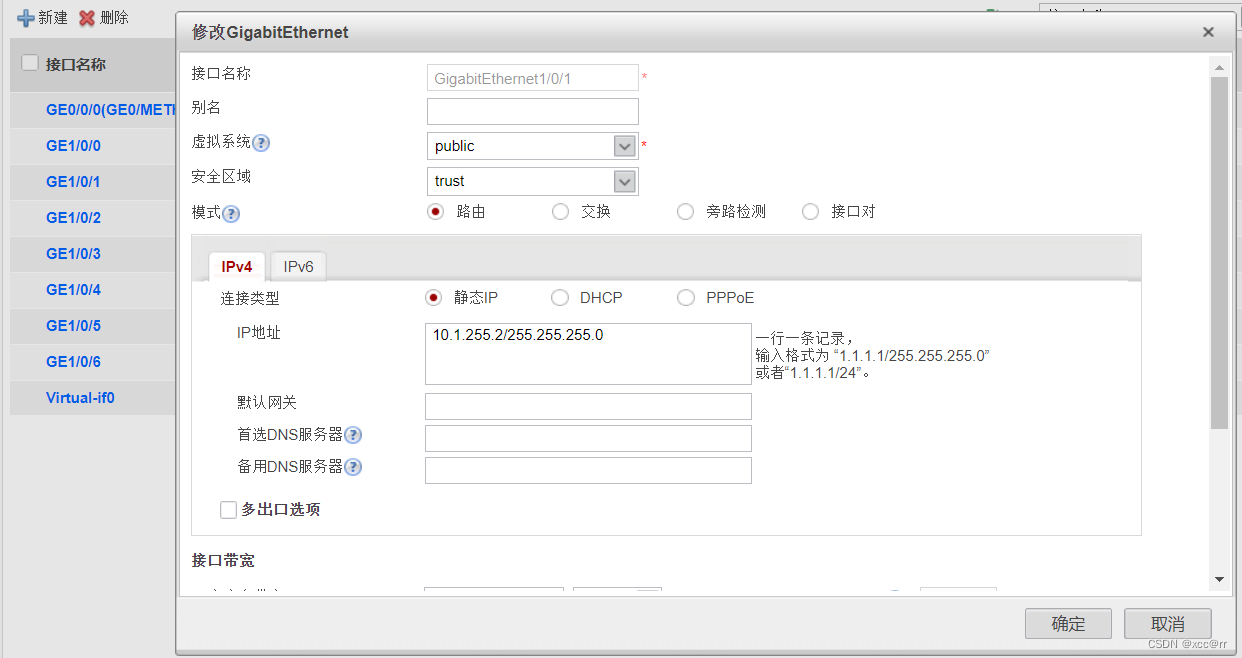
Task: Click the dialog vertical scrollbar thumb
Action: tap(1219, 253)
